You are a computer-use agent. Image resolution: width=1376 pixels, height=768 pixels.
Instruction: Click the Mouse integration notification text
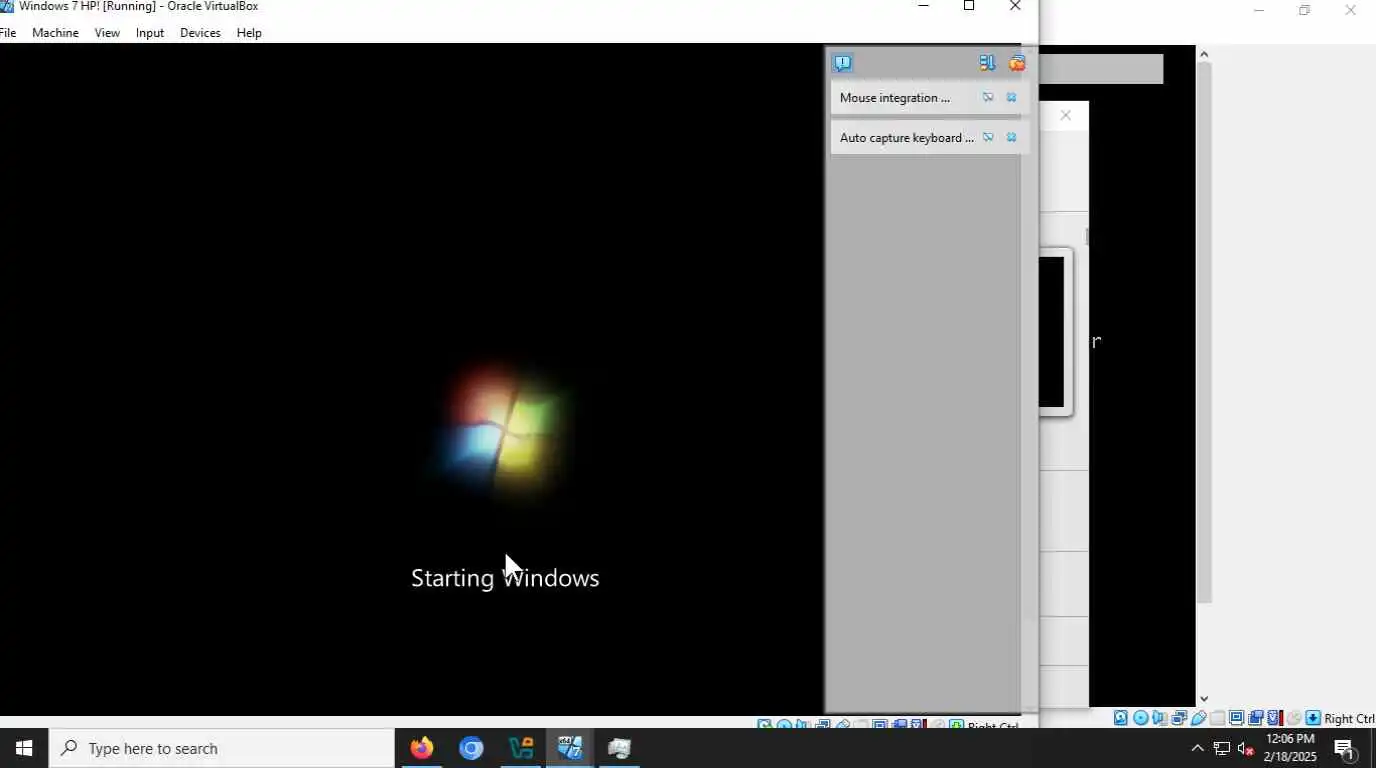(x=895, y=98)
